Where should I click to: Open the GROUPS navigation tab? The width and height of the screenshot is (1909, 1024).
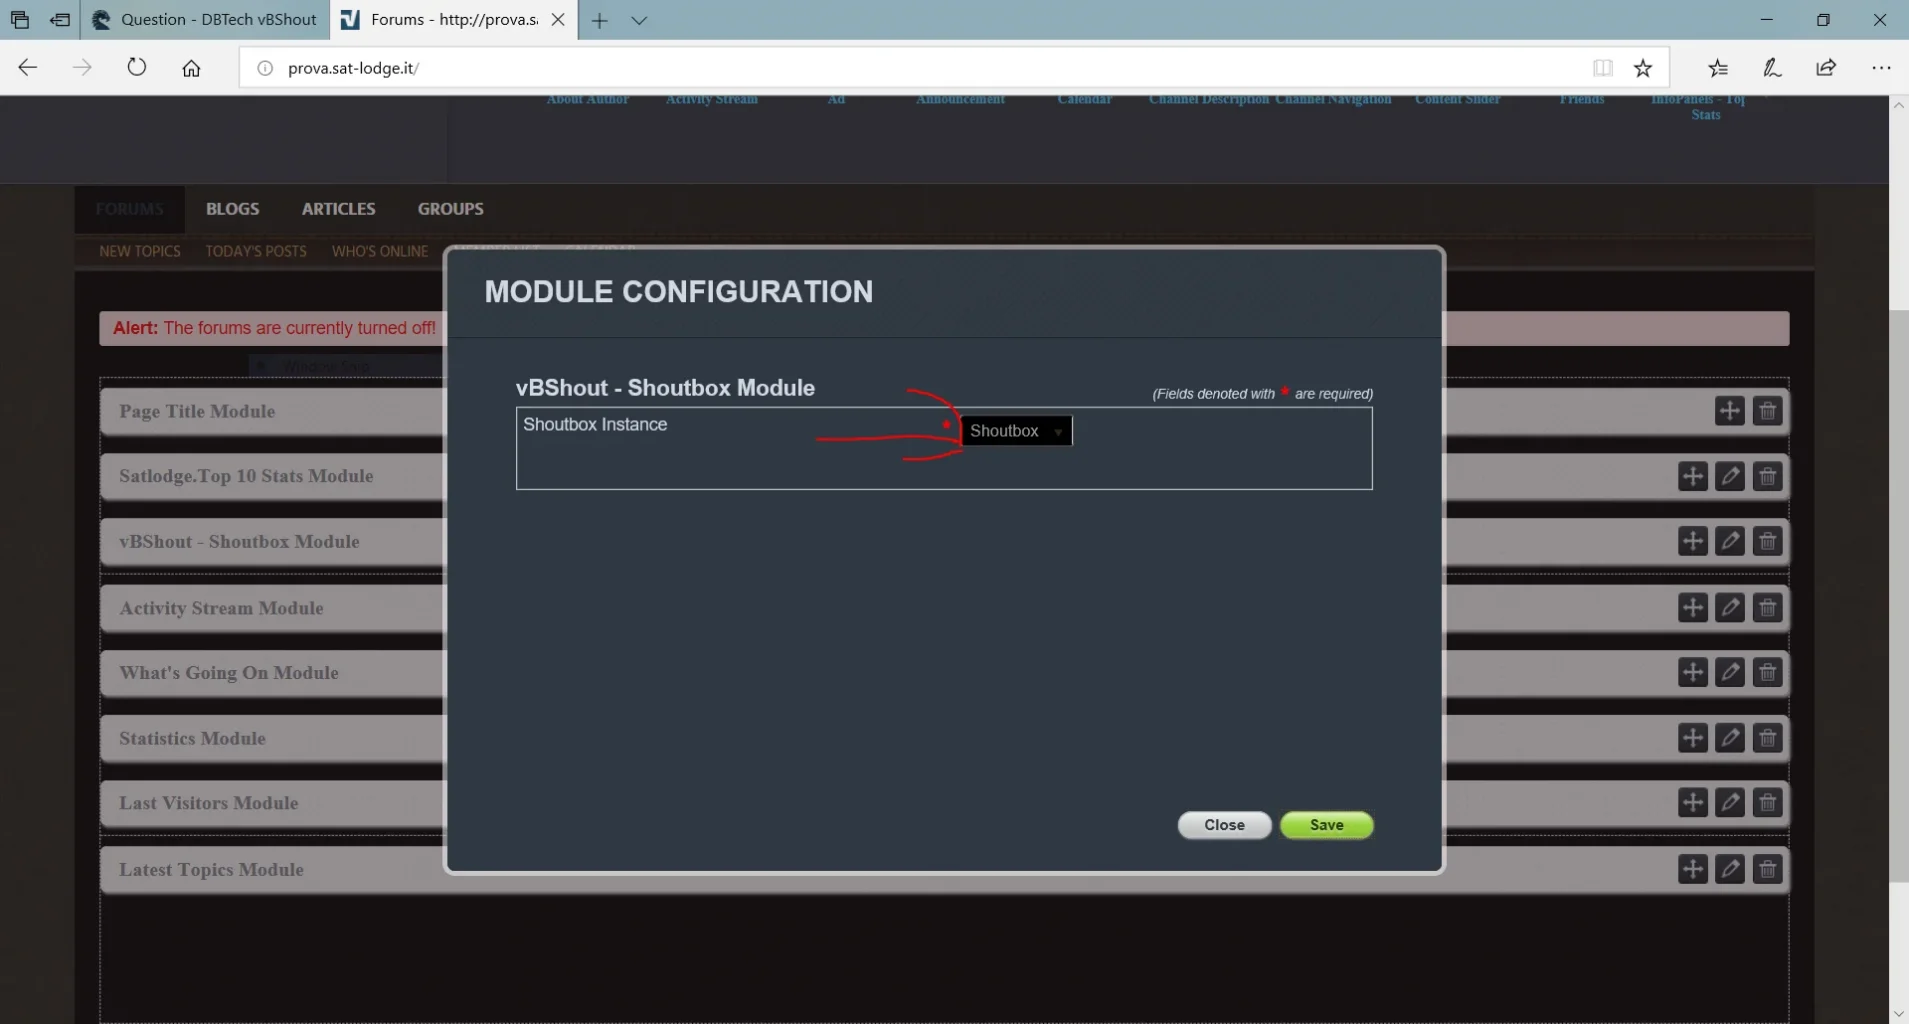click(x=450, y=209)
